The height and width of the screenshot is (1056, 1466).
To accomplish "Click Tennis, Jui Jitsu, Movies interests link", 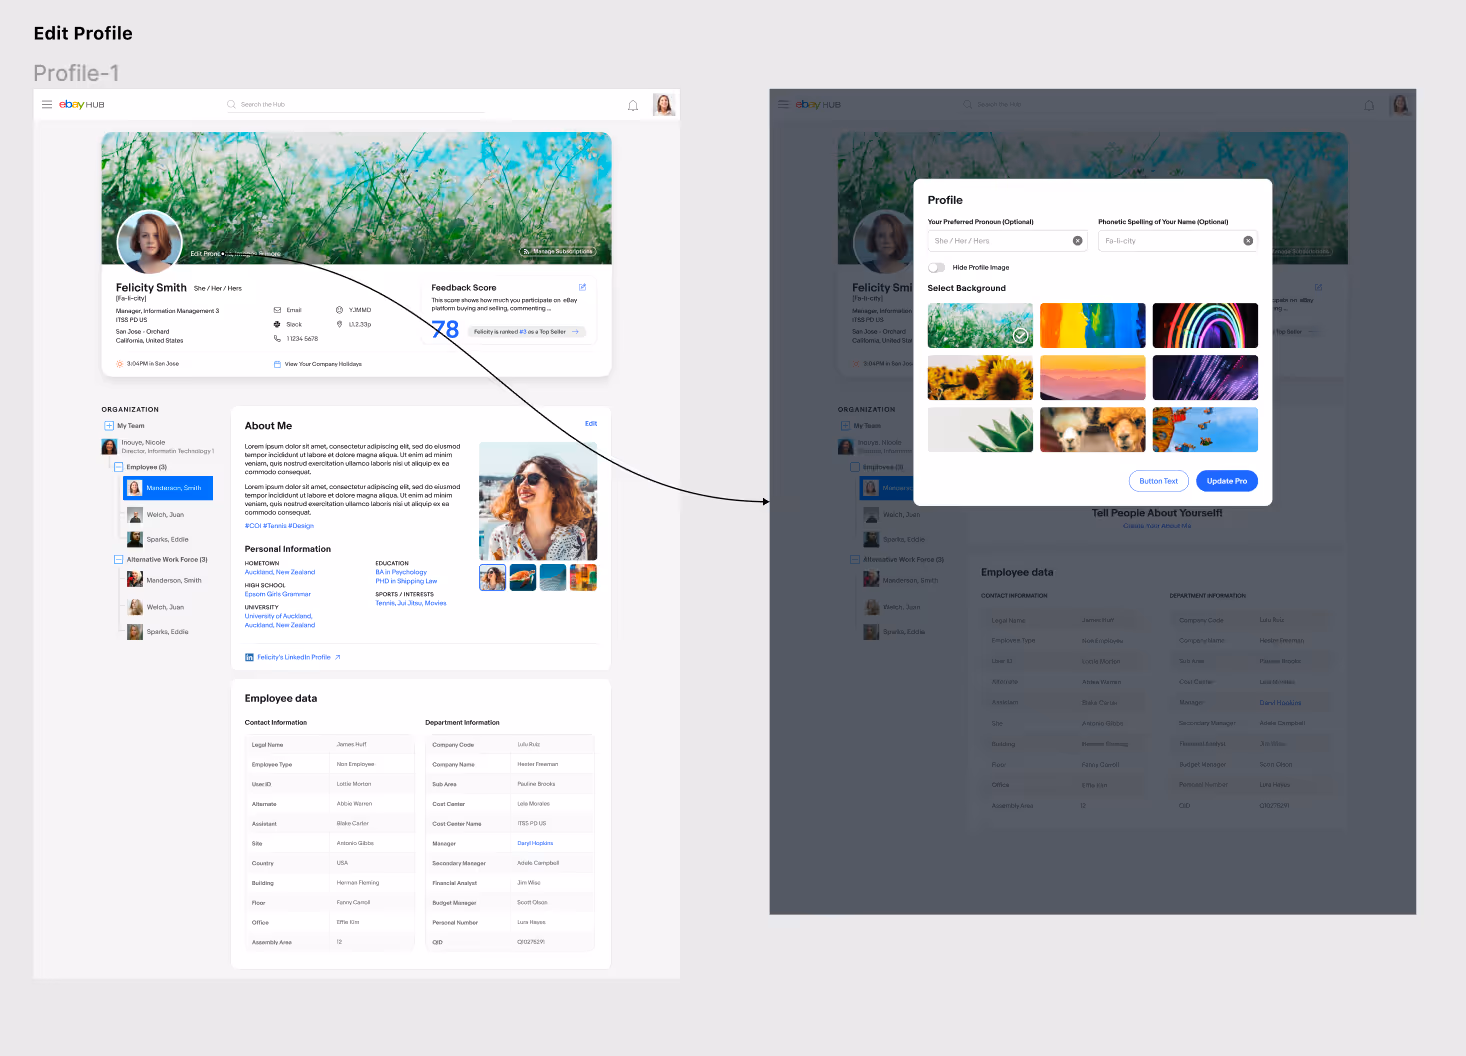I will [411, 603].
